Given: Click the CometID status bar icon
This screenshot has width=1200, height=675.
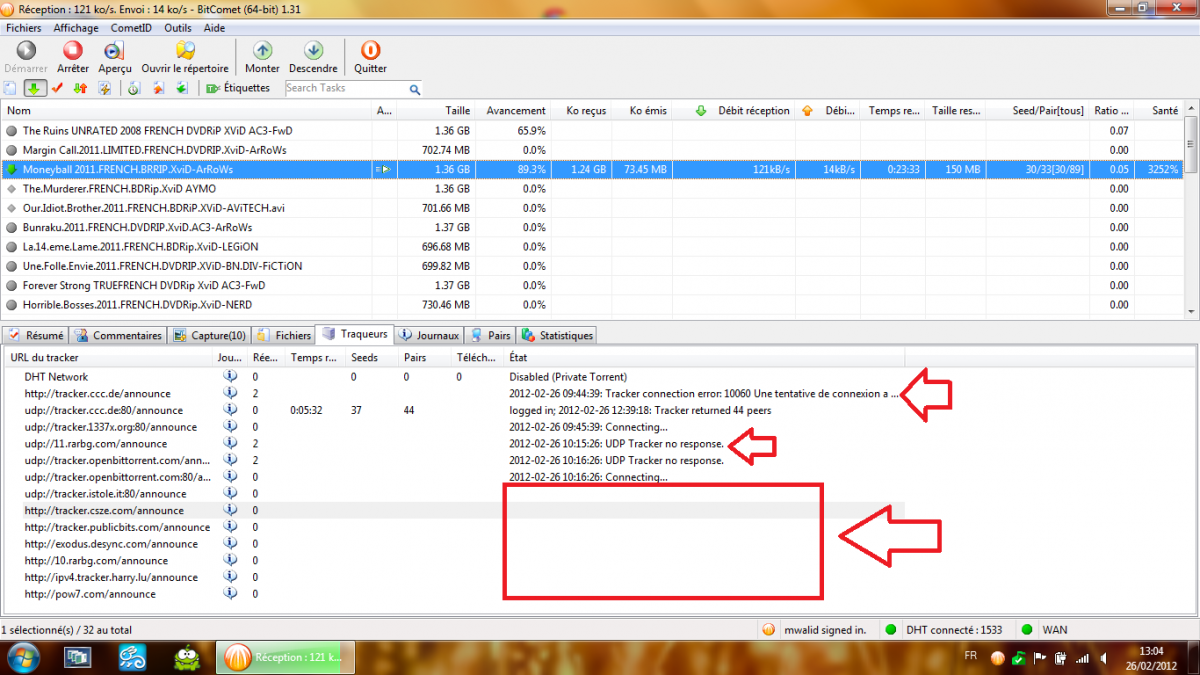Looking at the screenshot, I should click(768, 630).
